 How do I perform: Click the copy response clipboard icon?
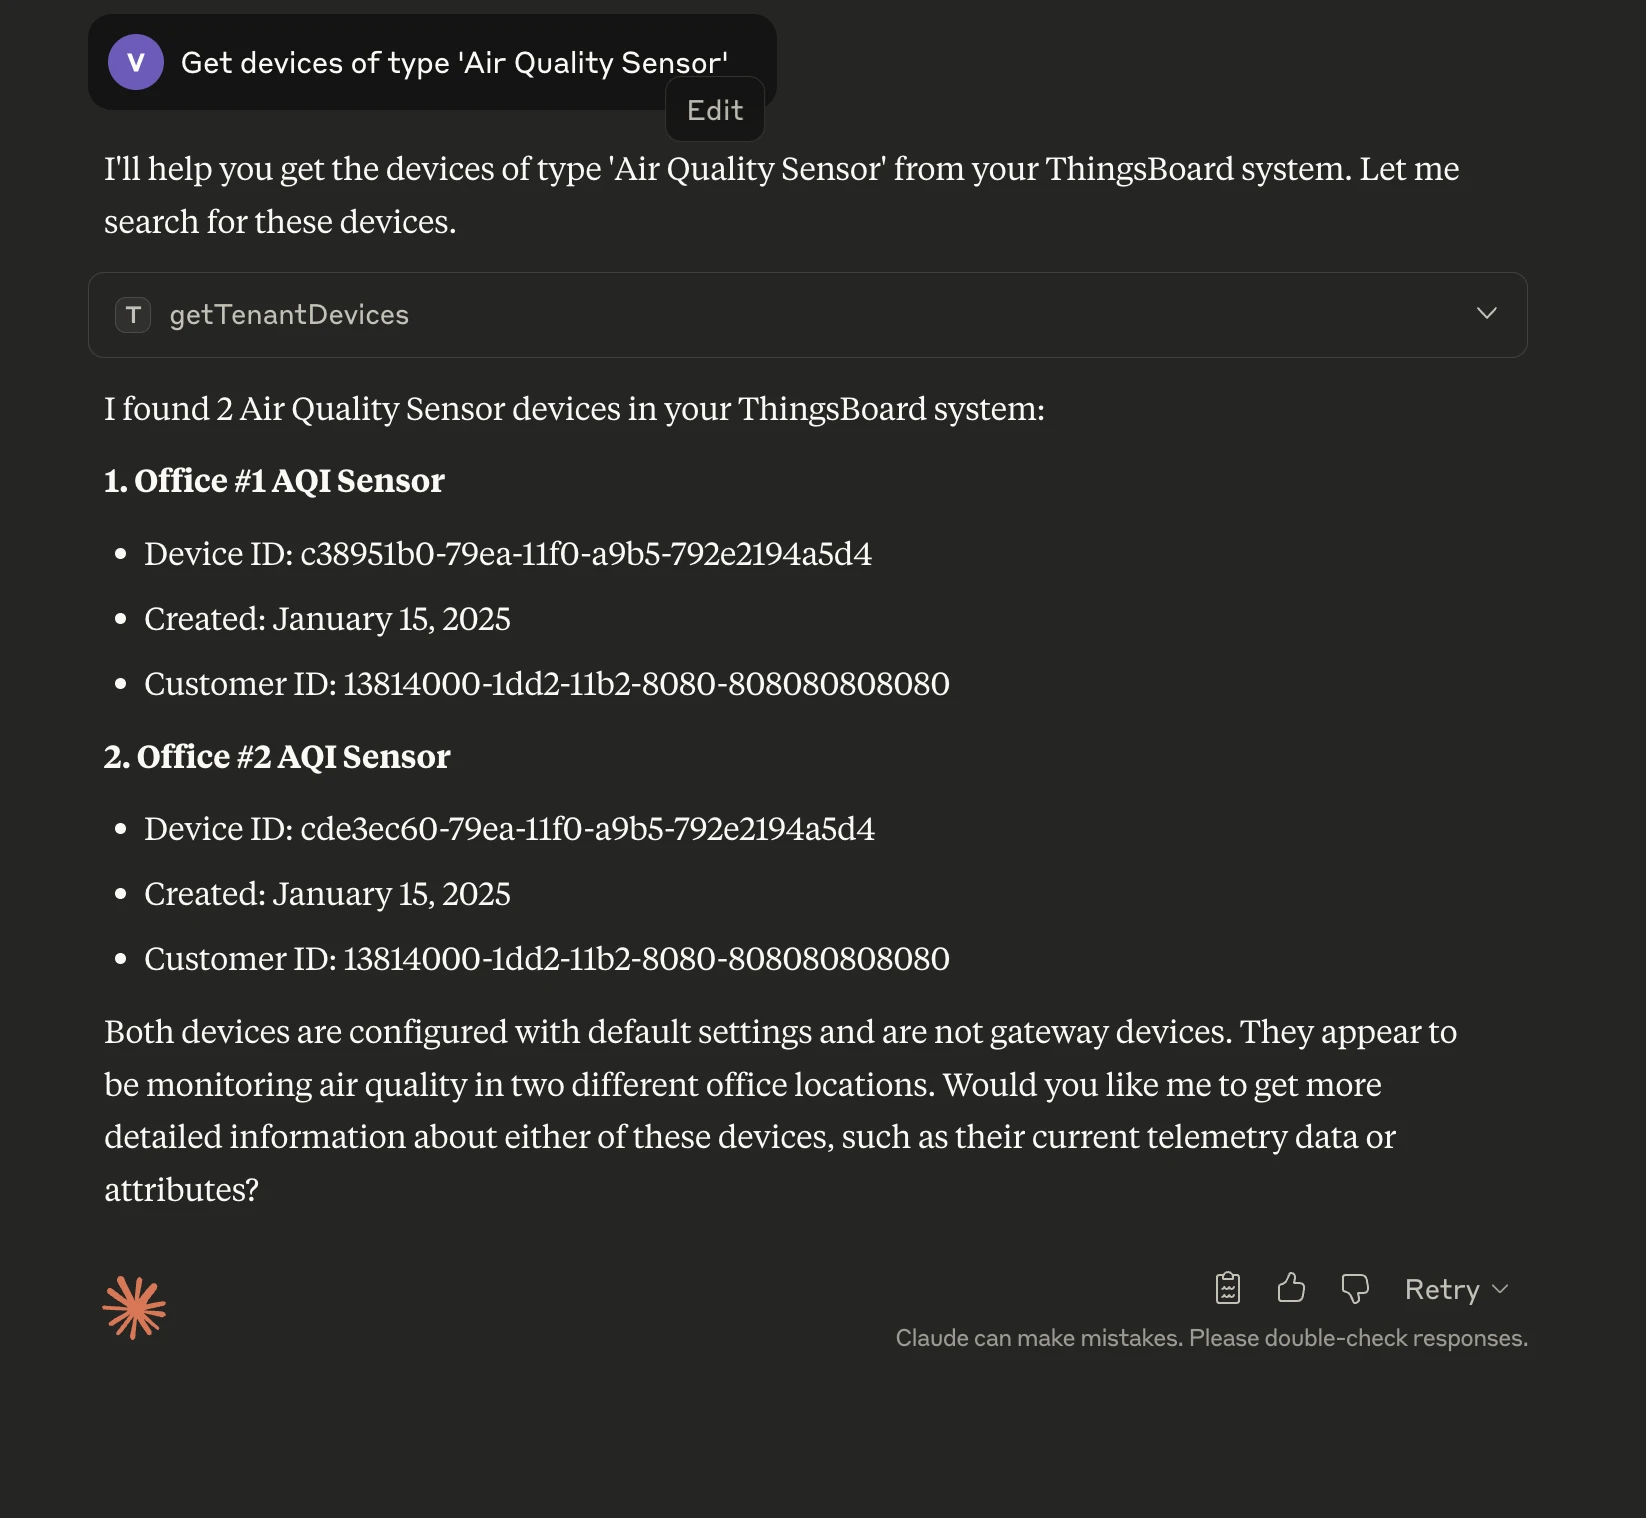[x=1227, y=1288]
